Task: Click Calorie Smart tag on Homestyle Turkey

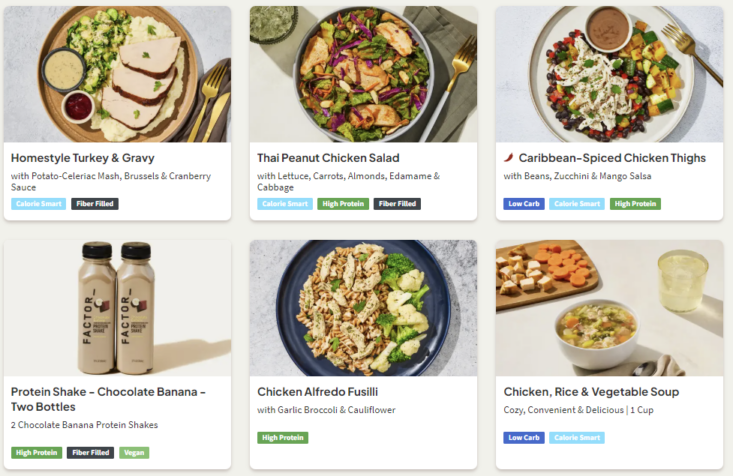Action: point(39,204)
